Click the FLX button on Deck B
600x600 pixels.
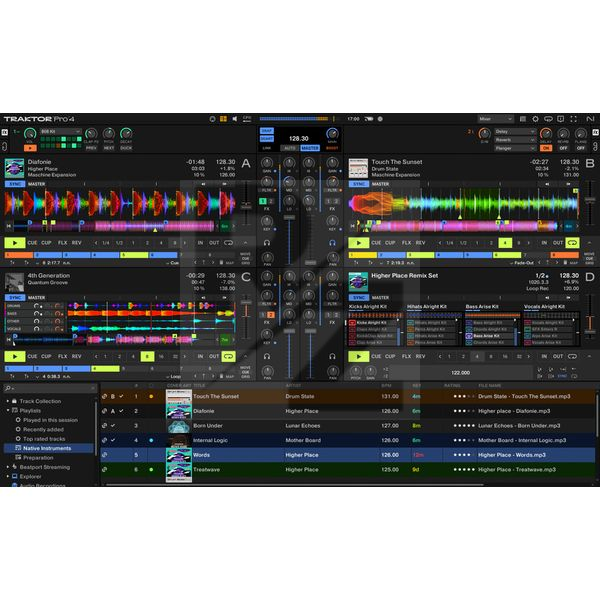[406, 243]
